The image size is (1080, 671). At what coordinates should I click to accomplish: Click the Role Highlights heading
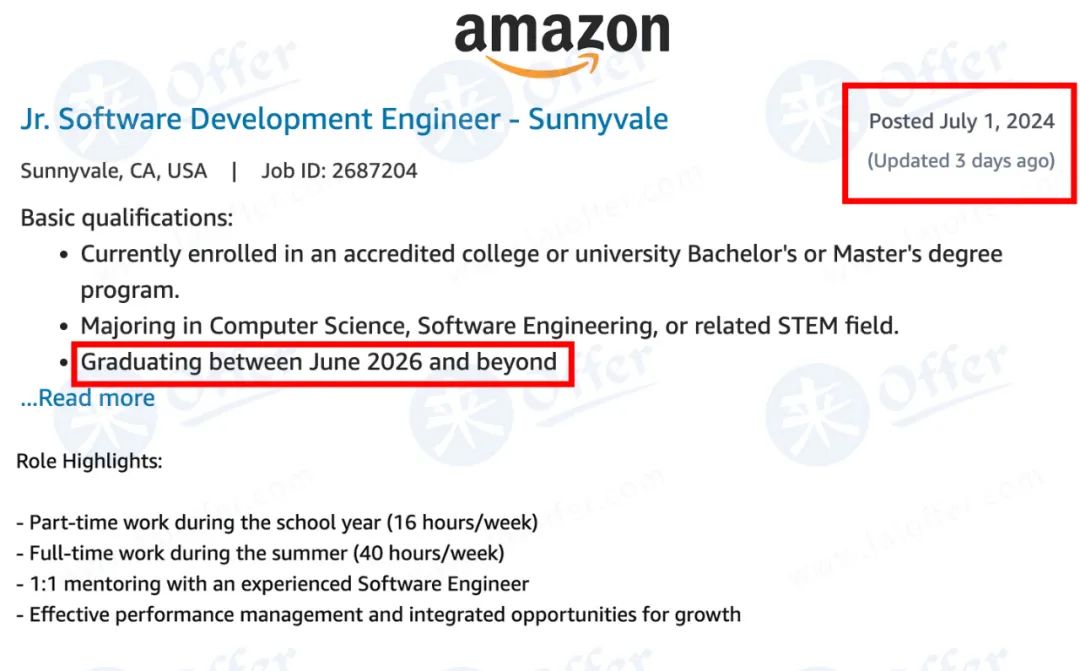coord(90,461)
